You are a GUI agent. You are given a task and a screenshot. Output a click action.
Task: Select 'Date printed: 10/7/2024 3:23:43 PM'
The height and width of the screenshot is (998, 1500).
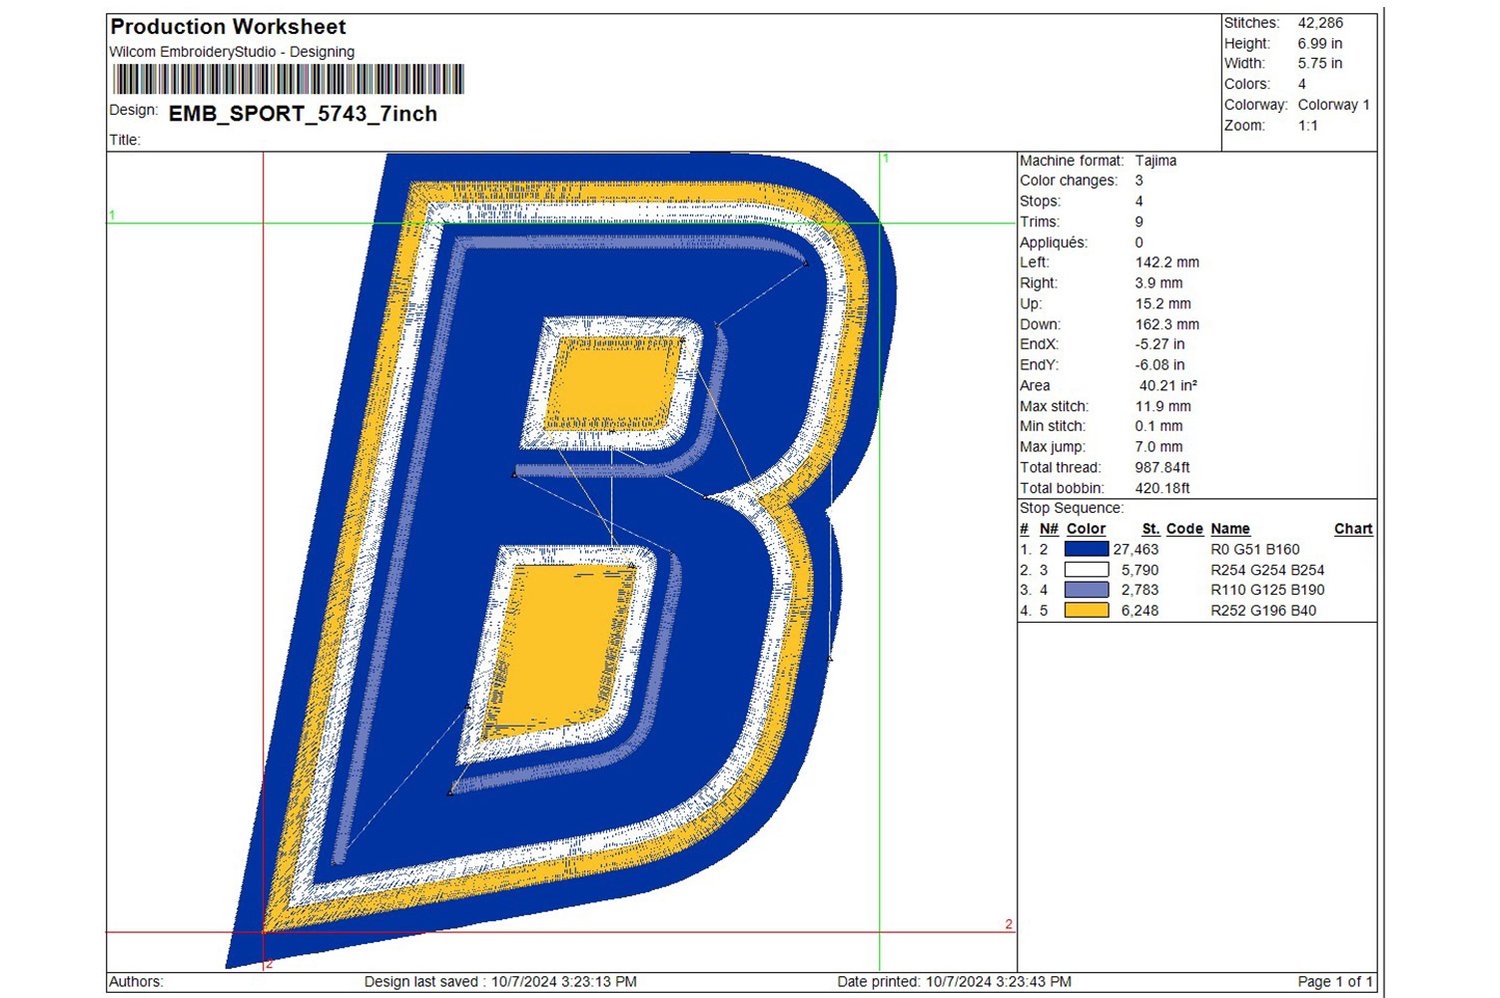click(954, 982)
